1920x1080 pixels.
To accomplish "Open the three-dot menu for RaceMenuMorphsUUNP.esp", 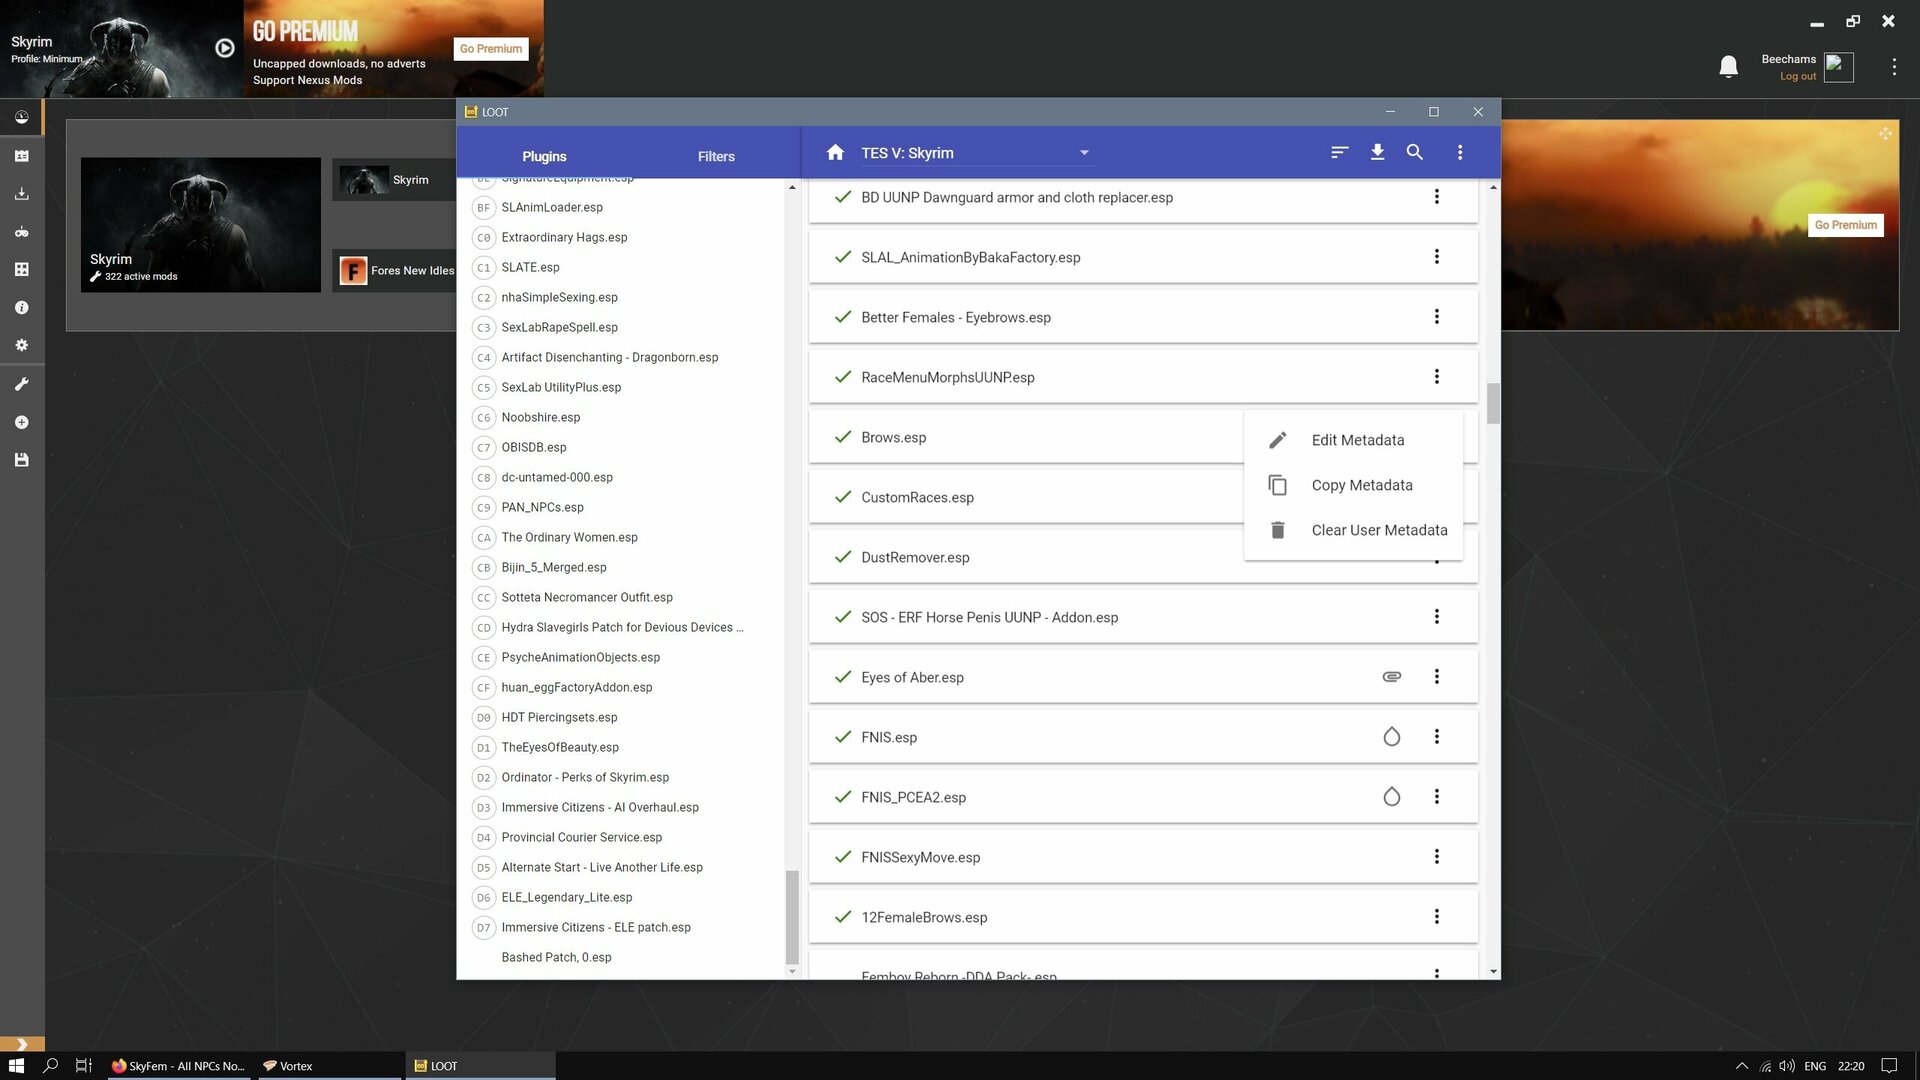I will 1436,377.
